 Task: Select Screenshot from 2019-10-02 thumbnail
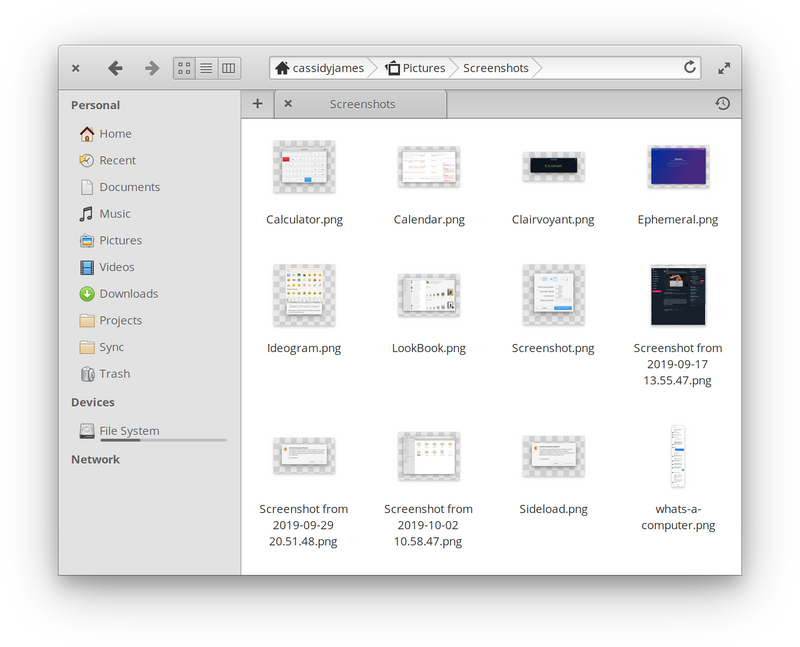(429, 456)
